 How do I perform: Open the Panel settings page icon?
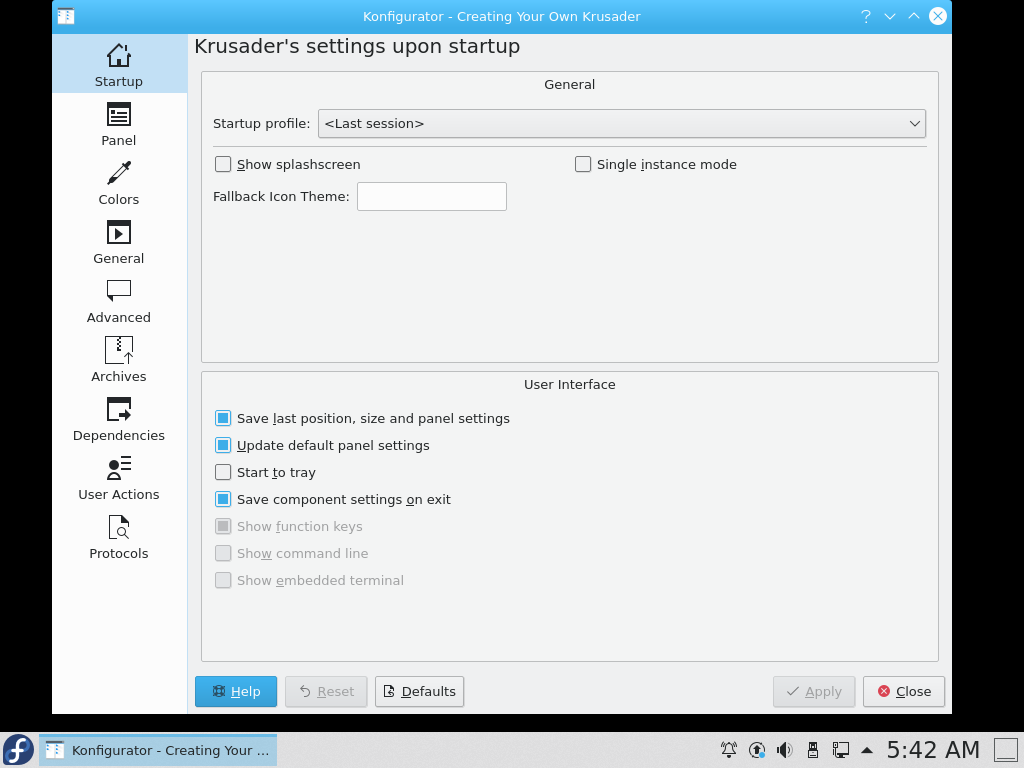pos(119,114)
